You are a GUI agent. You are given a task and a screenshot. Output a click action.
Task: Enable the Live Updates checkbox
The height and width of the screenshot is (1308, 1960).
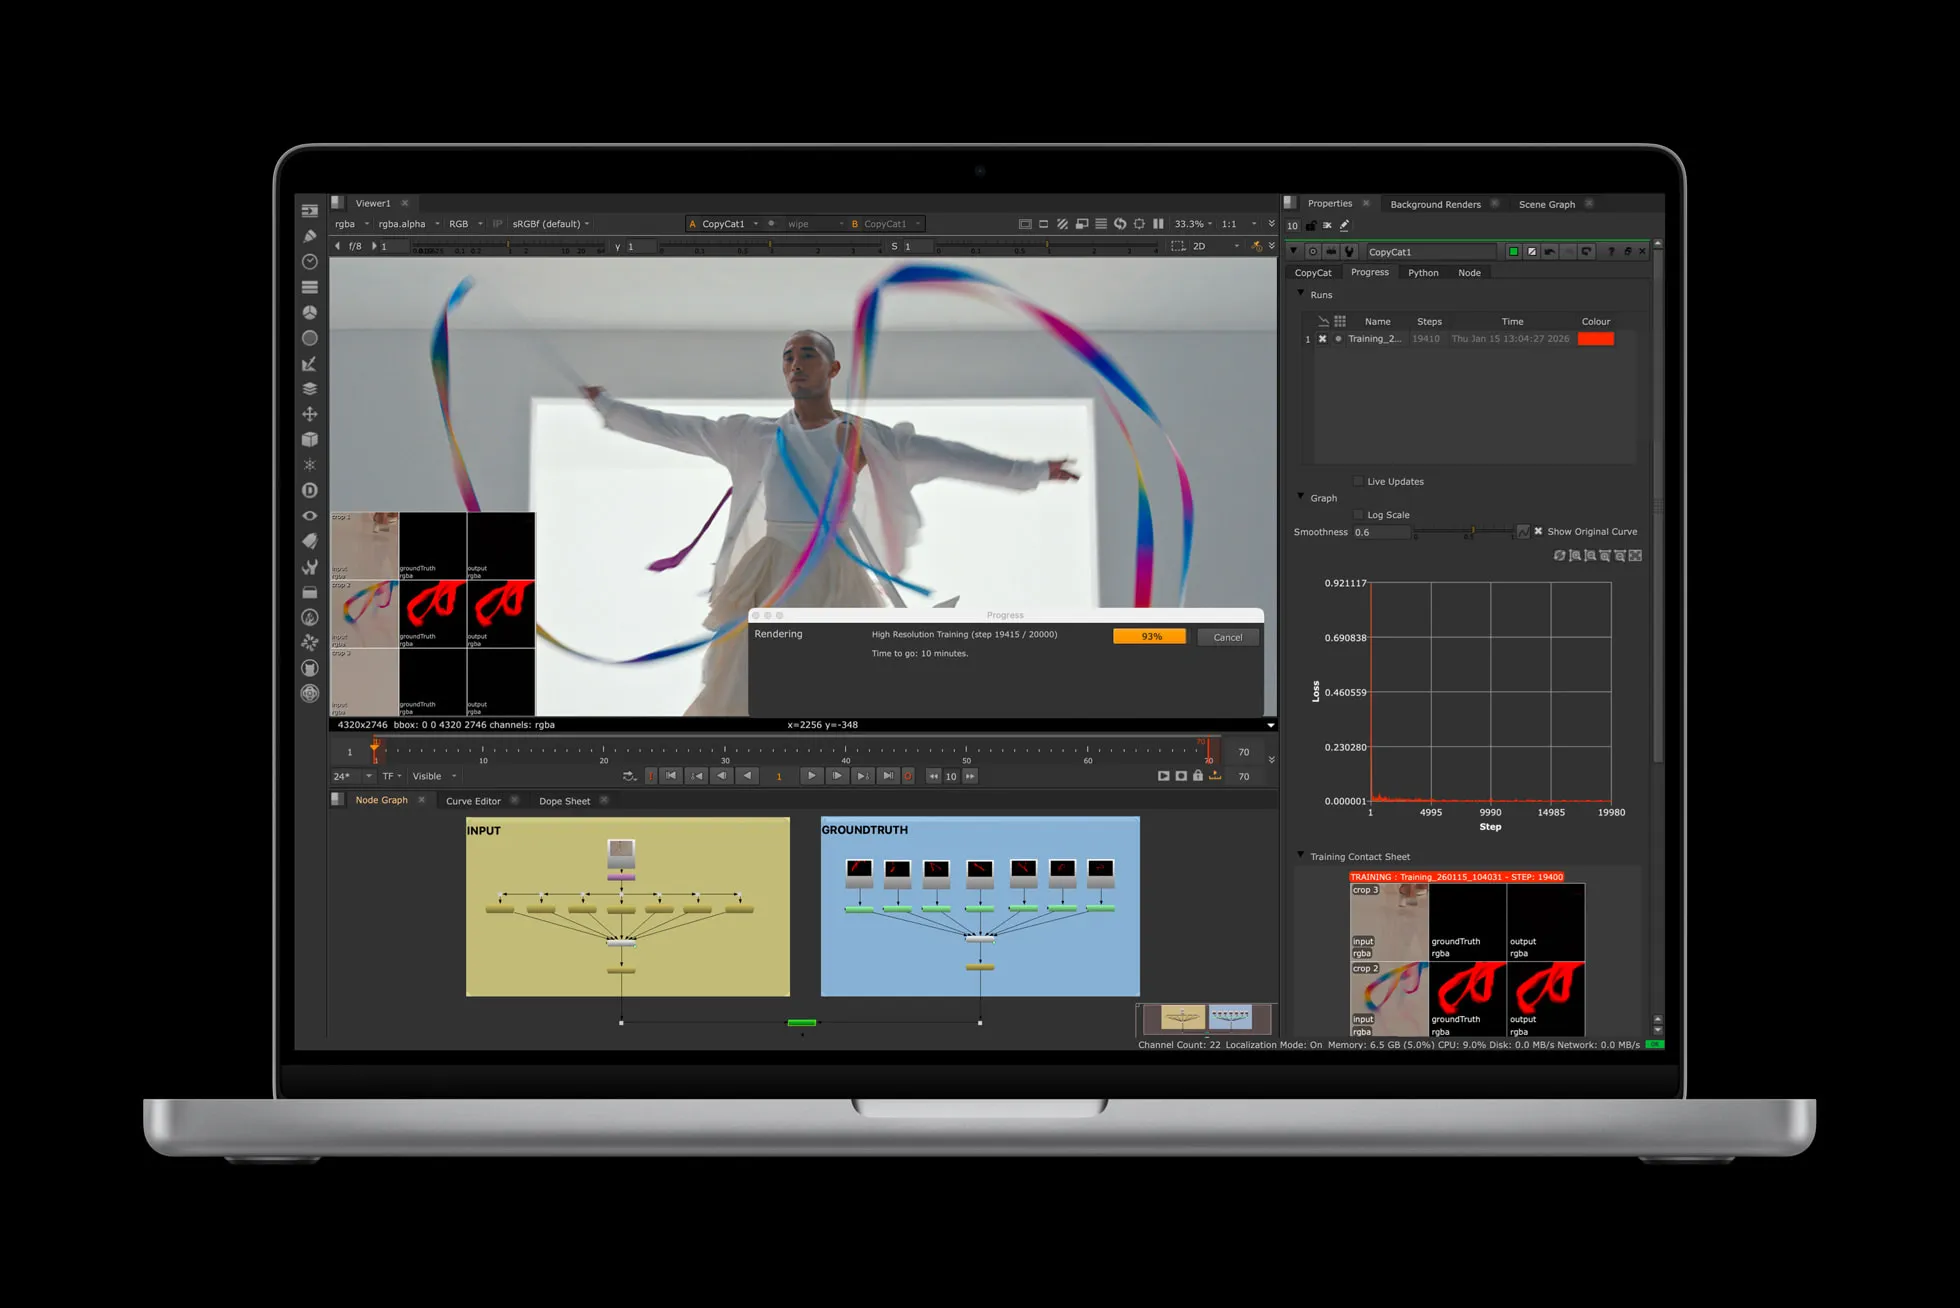point(1358,481)
